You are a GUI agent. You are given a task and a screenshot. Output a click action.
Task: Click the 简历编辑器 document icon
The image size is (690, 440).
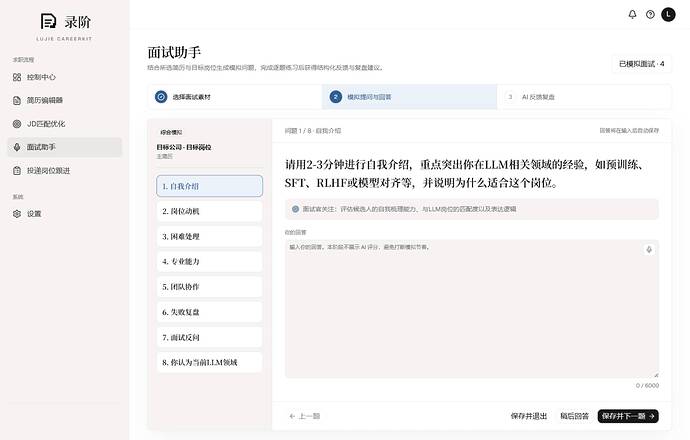tap(17, 100)
